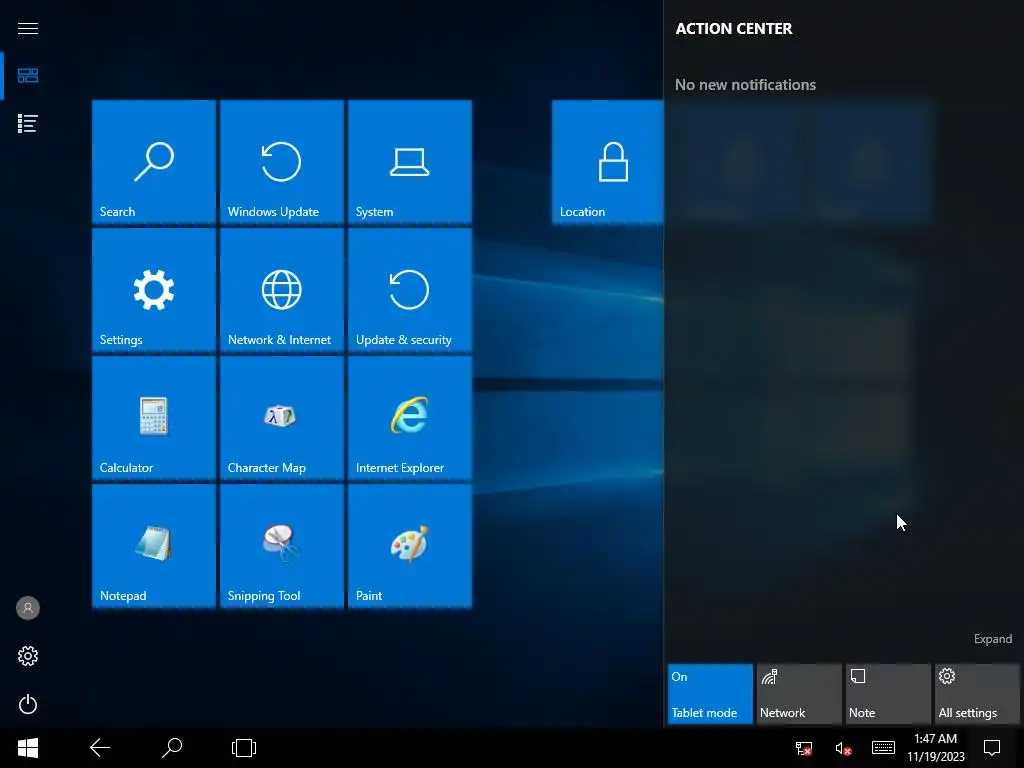The image size is (1024, 768).
Task: Switch to all apps list view
Action: 27,123
